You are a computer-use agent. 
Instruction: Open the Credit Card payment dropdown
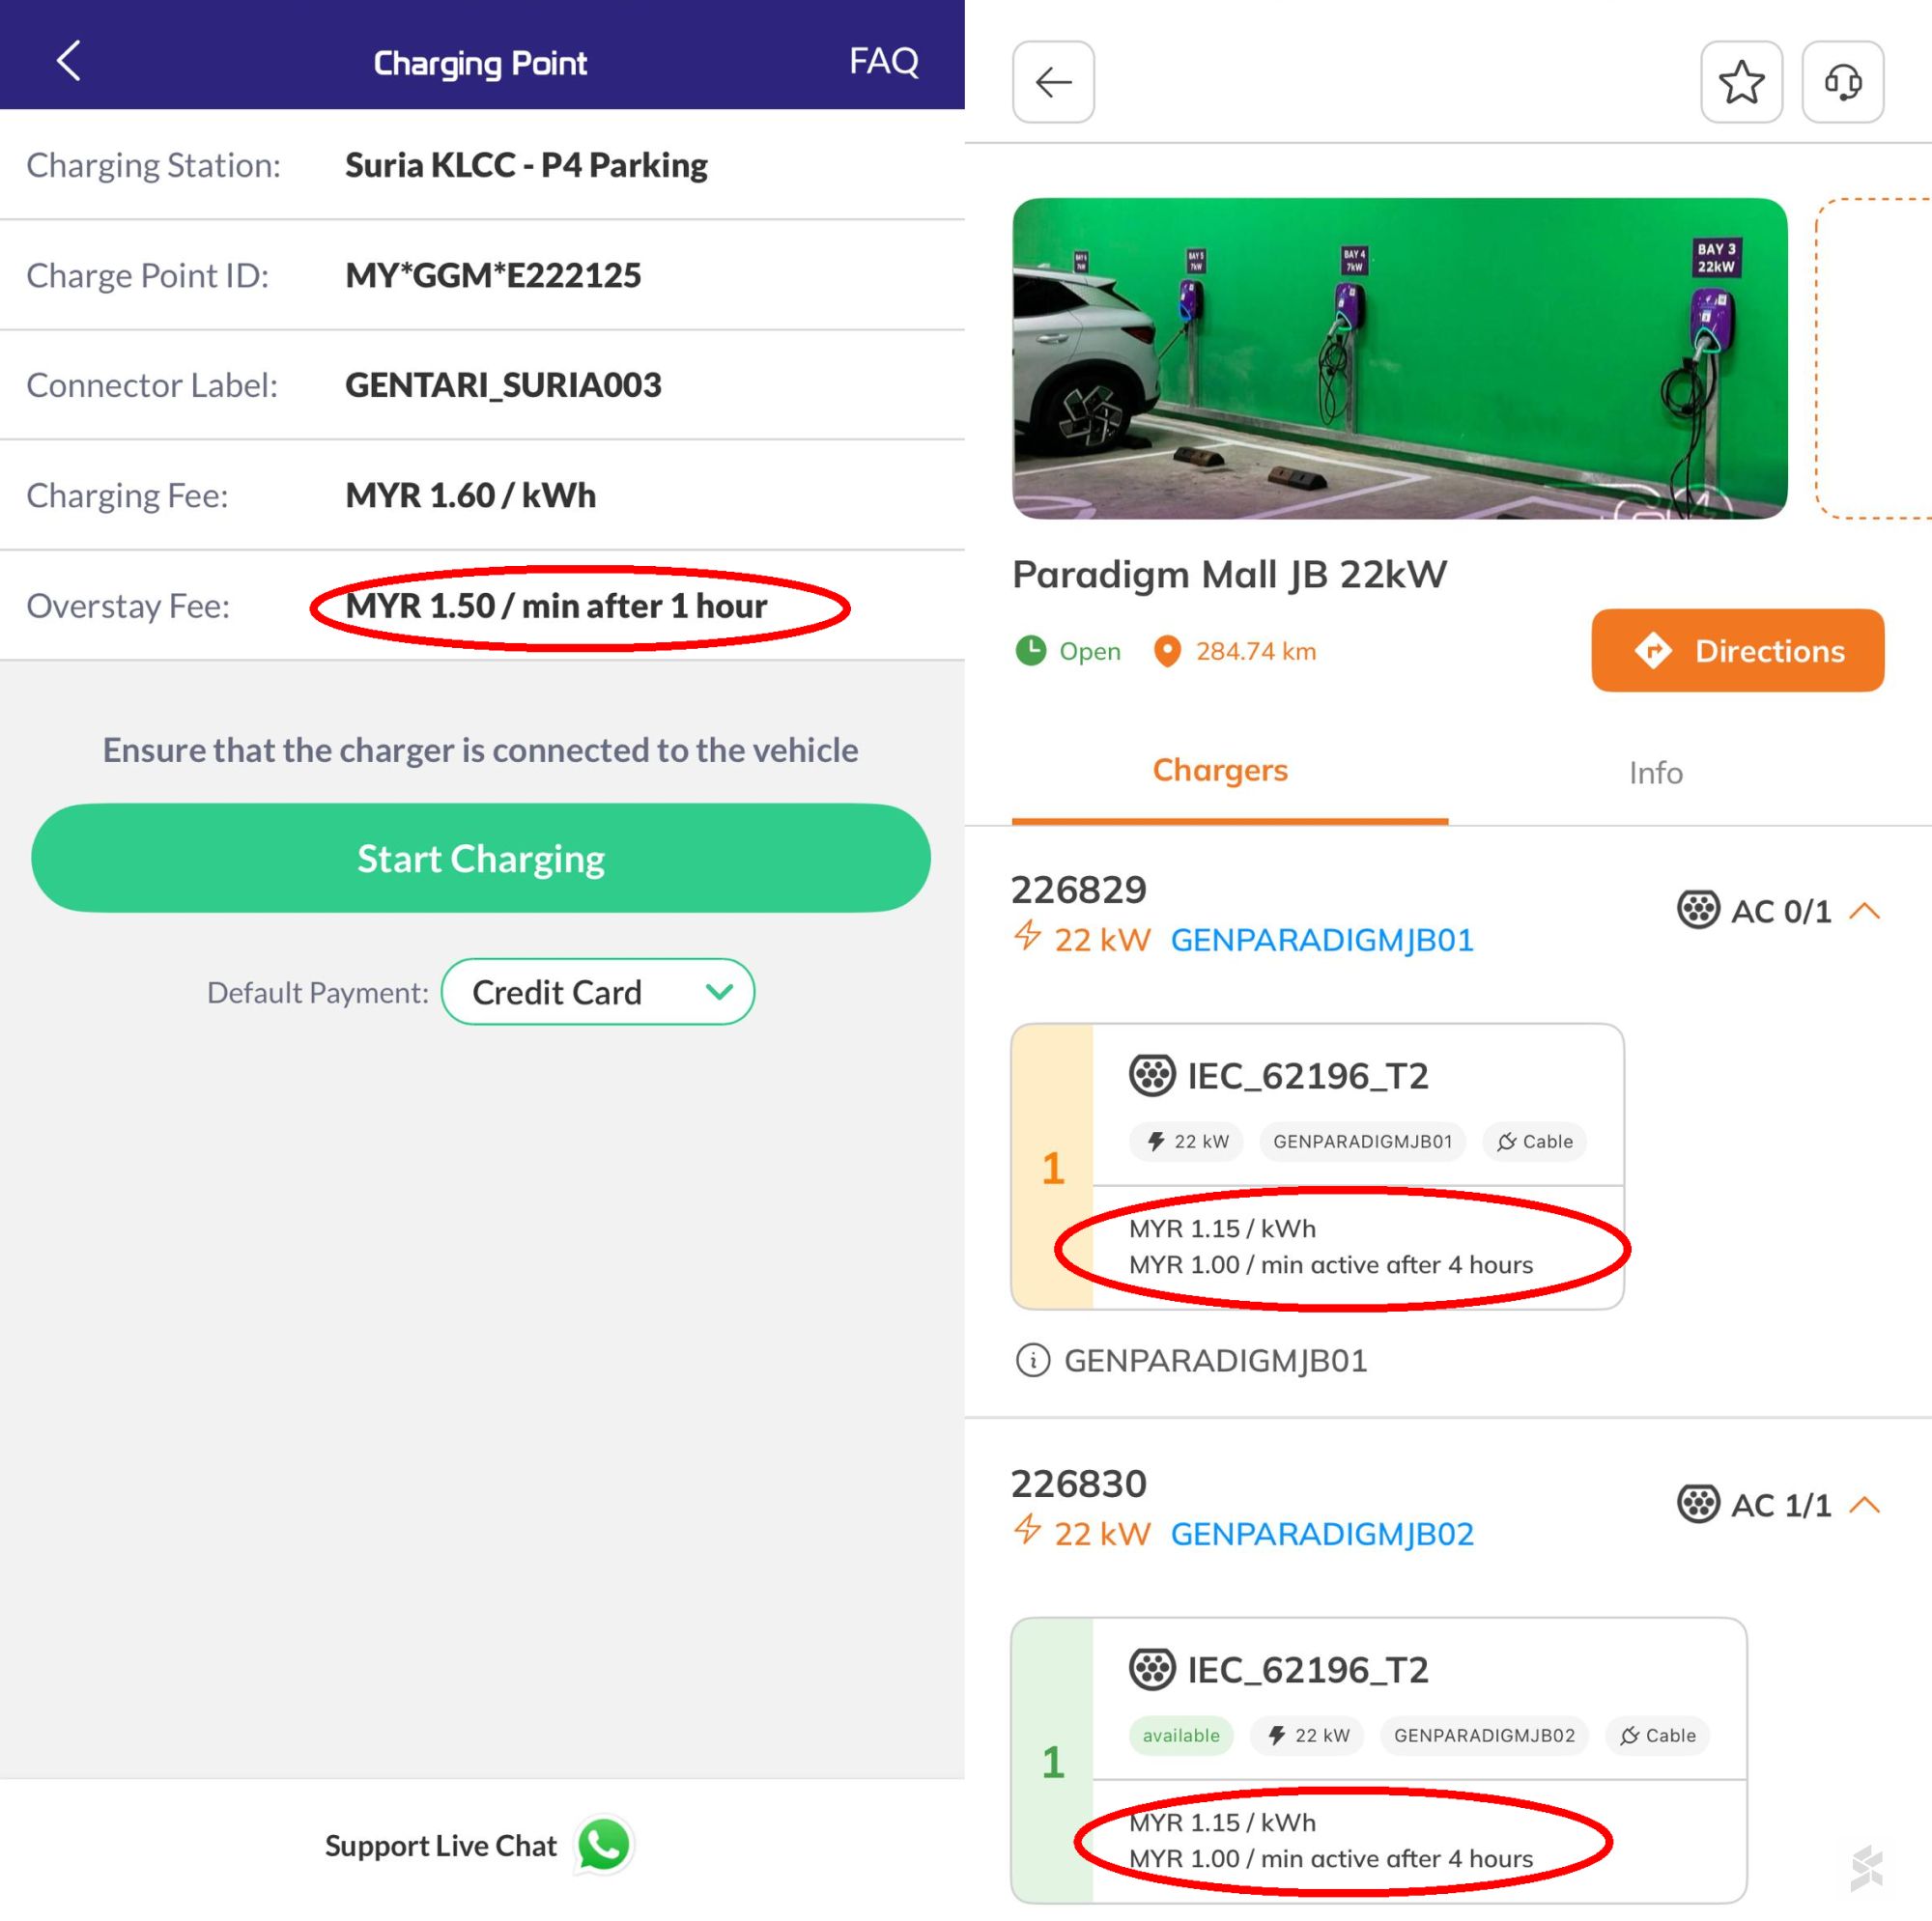(597, 992)
